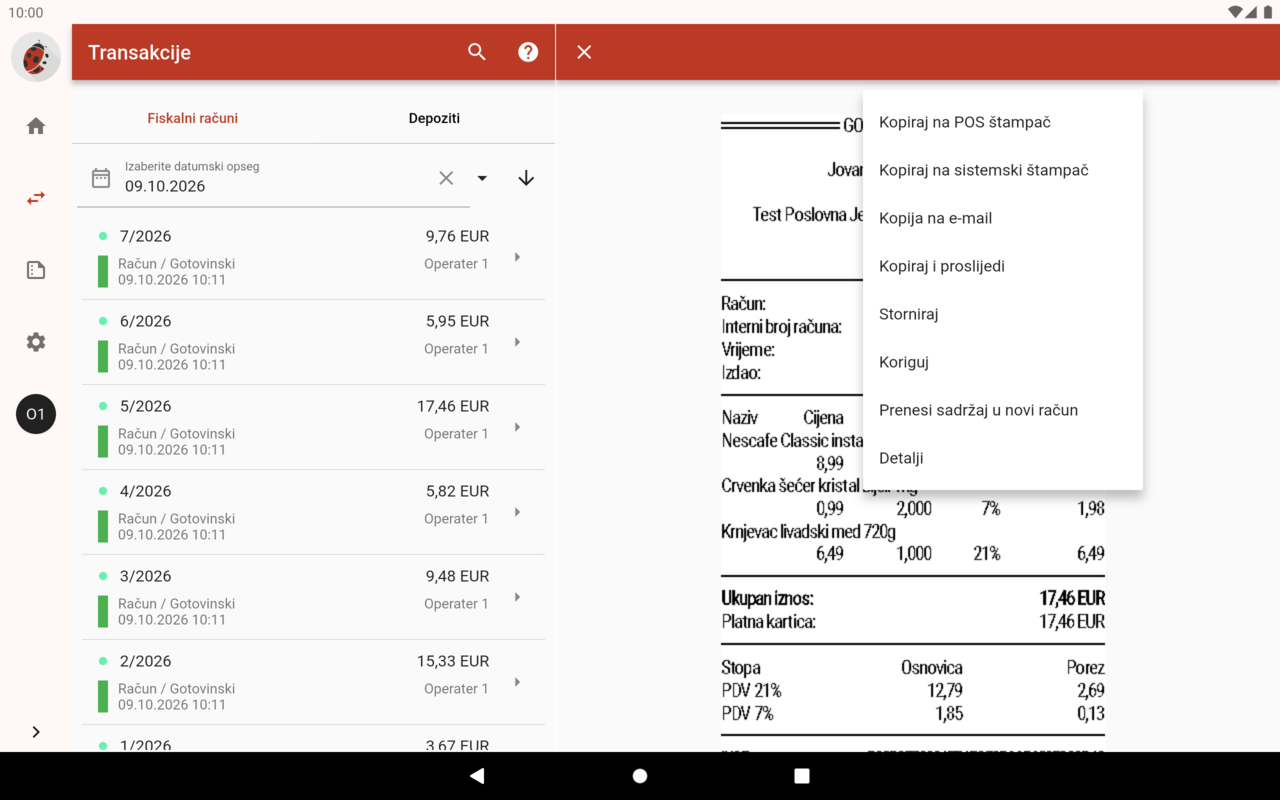Expand transaction 6/2026 arrow
The image size is (1280, 800).
517,342
